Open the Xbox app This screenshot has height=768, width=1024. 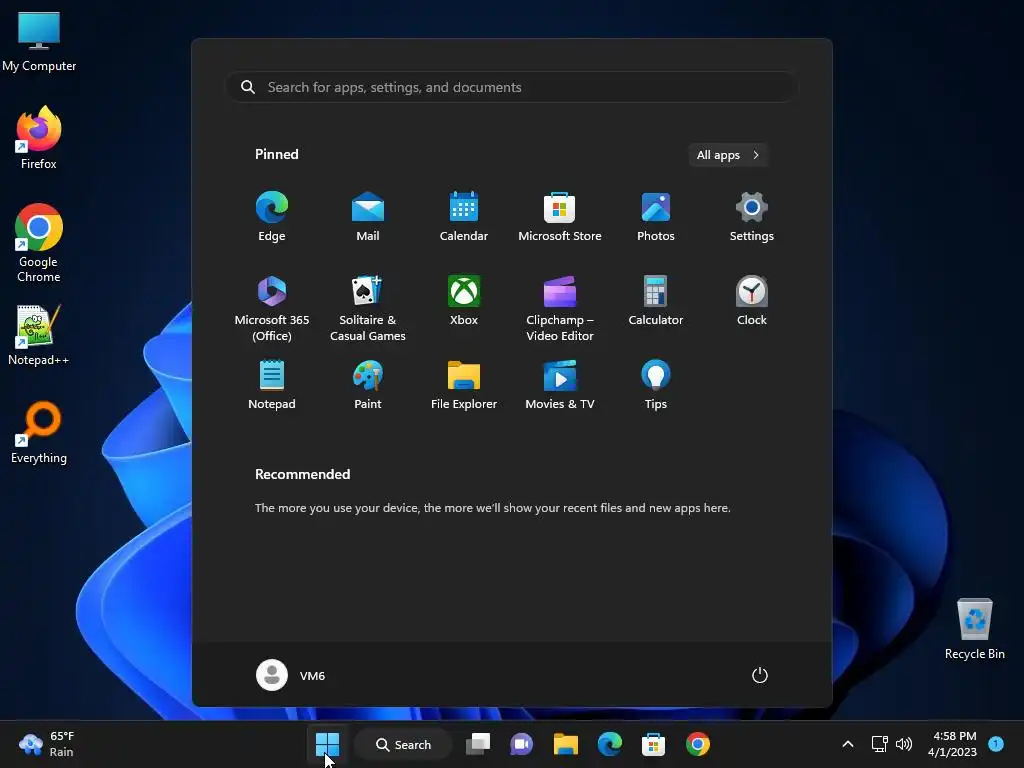[464, 301]
